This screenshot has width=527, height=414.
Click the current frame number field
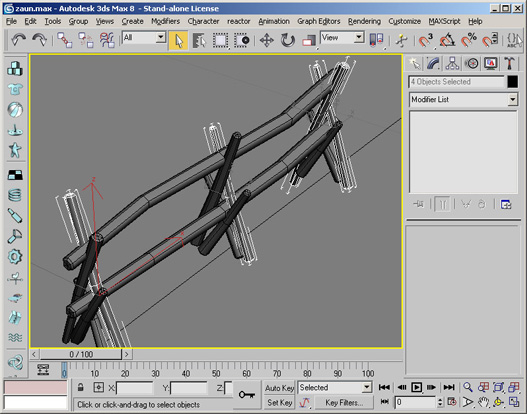(415, 402)
